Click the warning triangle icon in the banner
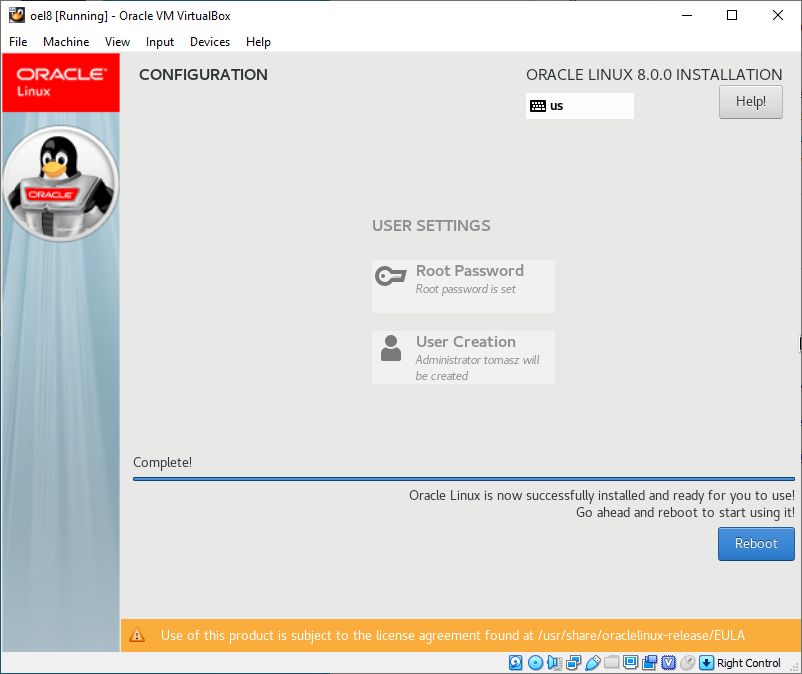 pos(137,636)
